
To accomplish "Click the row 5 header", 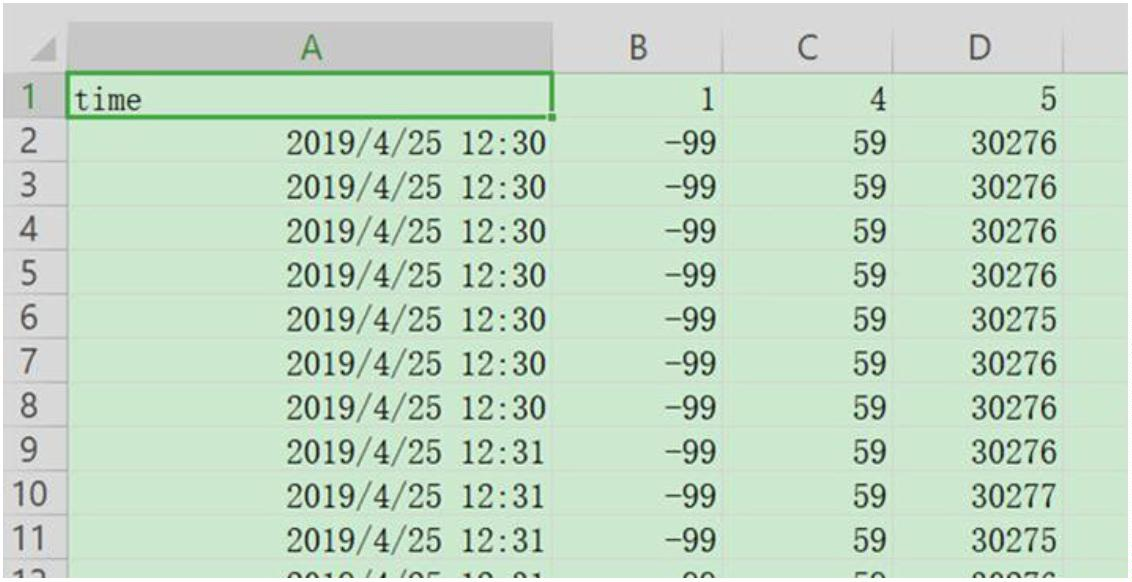I will point(32,275).
